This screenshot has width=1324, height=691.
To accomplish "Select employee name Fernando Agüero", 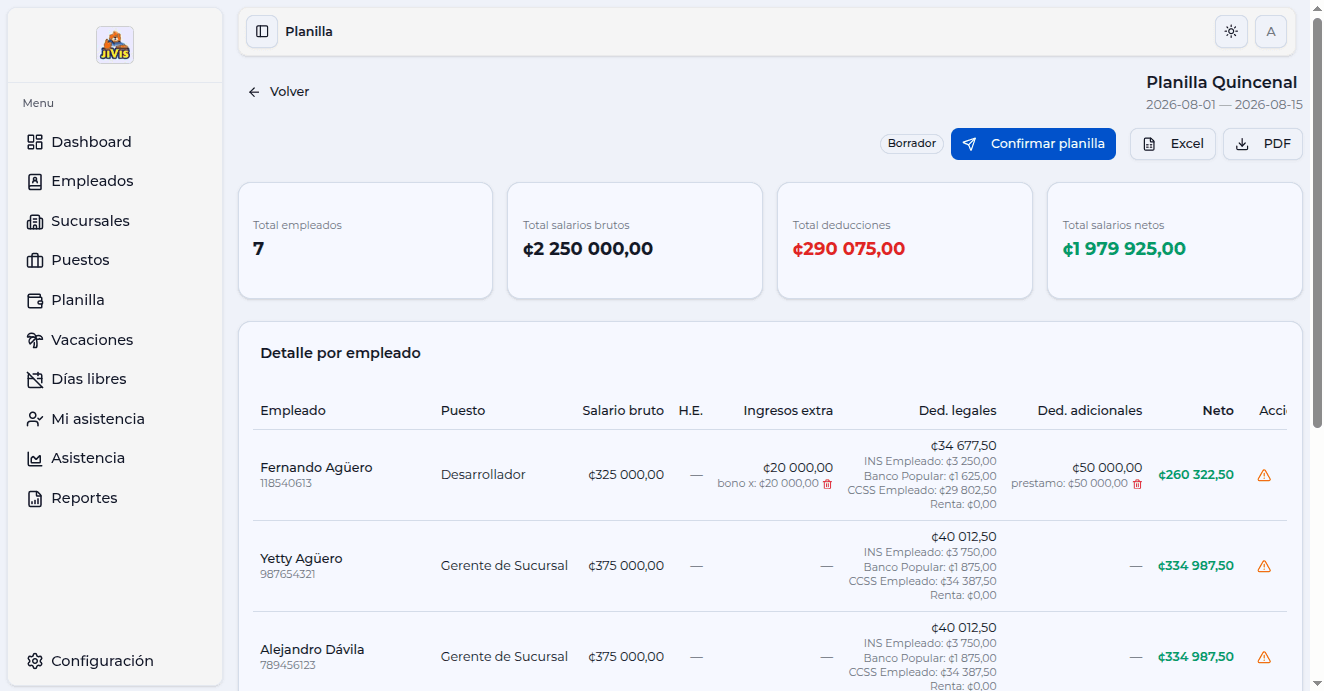I will coord(316,468).
